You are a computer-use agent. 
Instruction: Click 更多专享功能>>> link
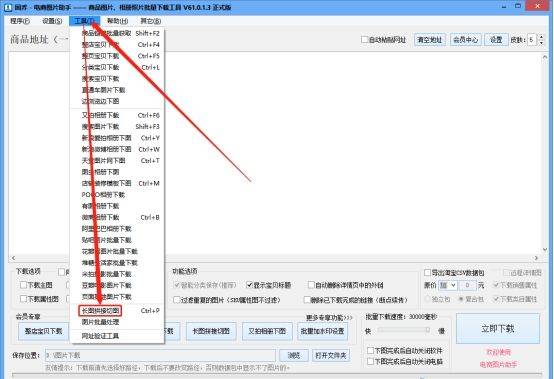329,318
